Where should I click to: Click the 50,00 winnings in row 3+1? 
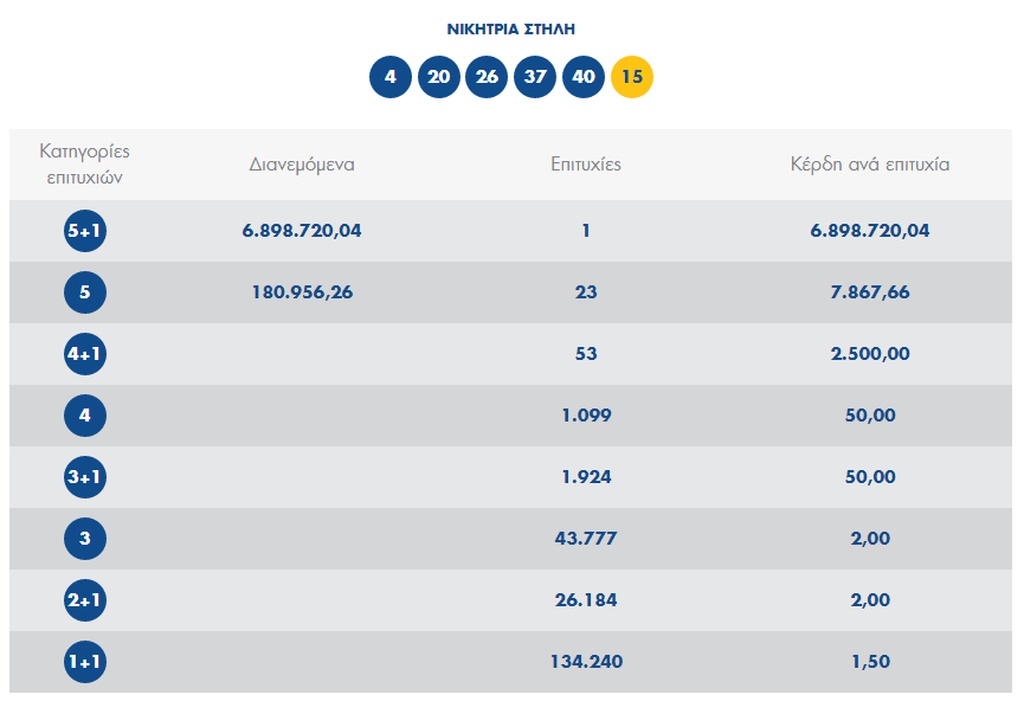point(870,477)
